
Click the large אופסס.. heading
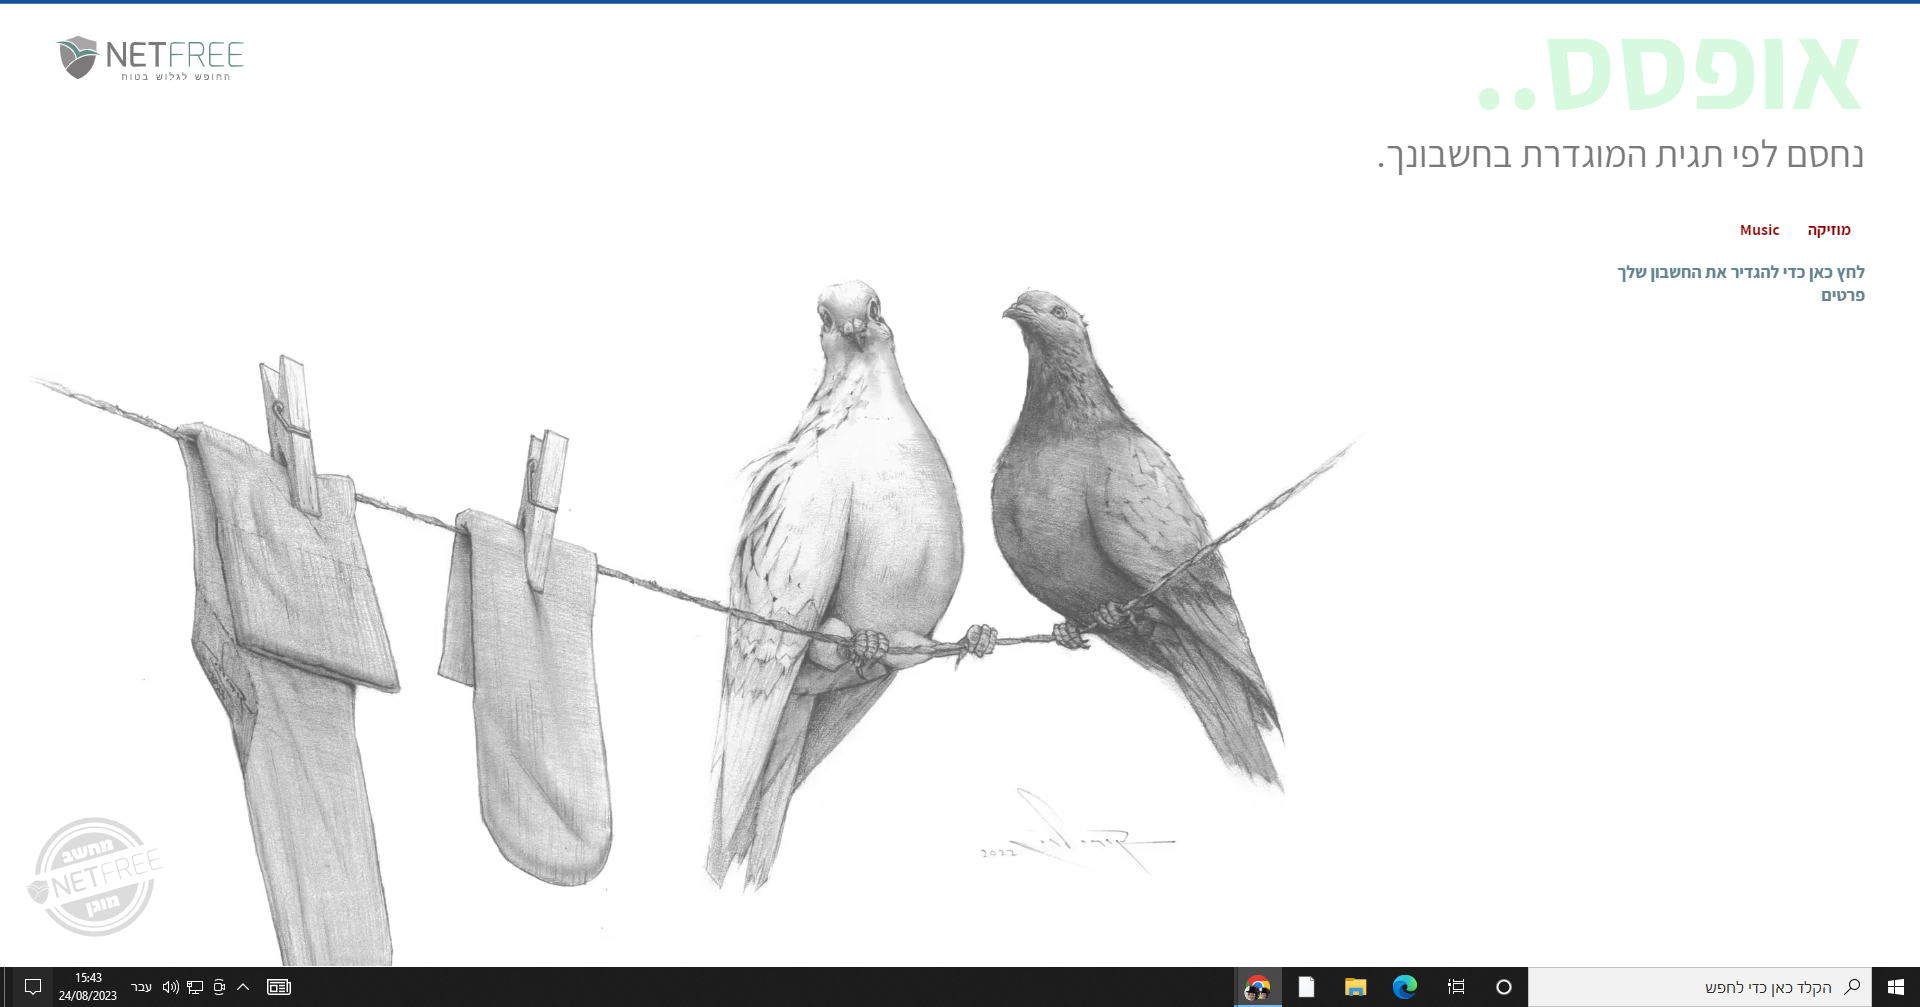coord(1669,74)
